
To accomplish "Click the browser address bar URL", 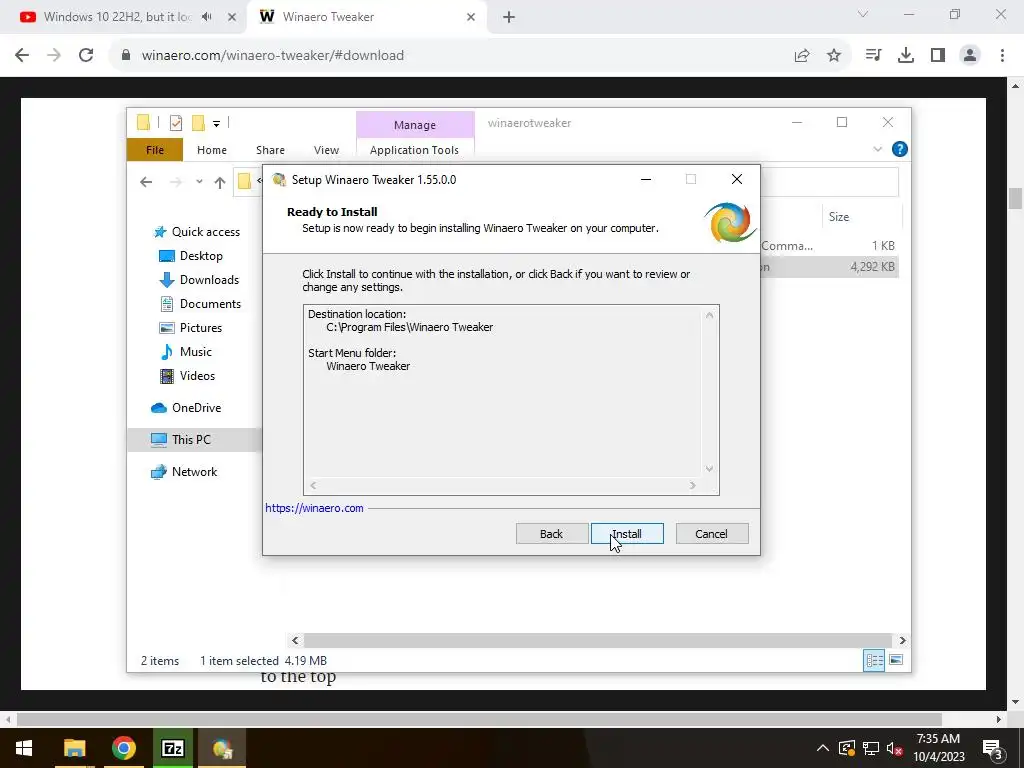I will coord(273,56).
